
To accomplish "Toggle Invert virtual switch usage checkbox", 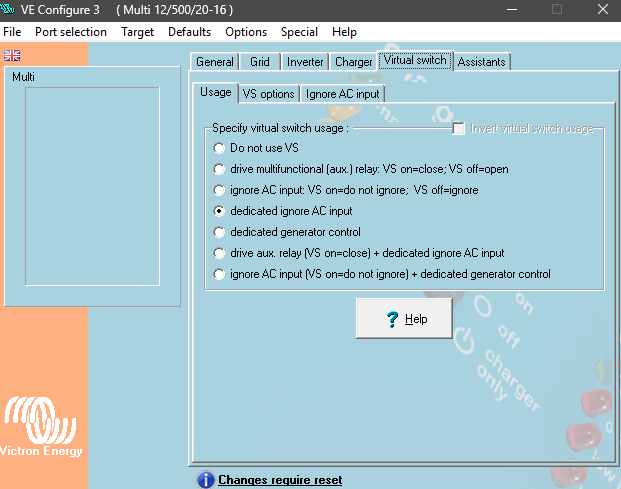I will (x=459, y=129).
